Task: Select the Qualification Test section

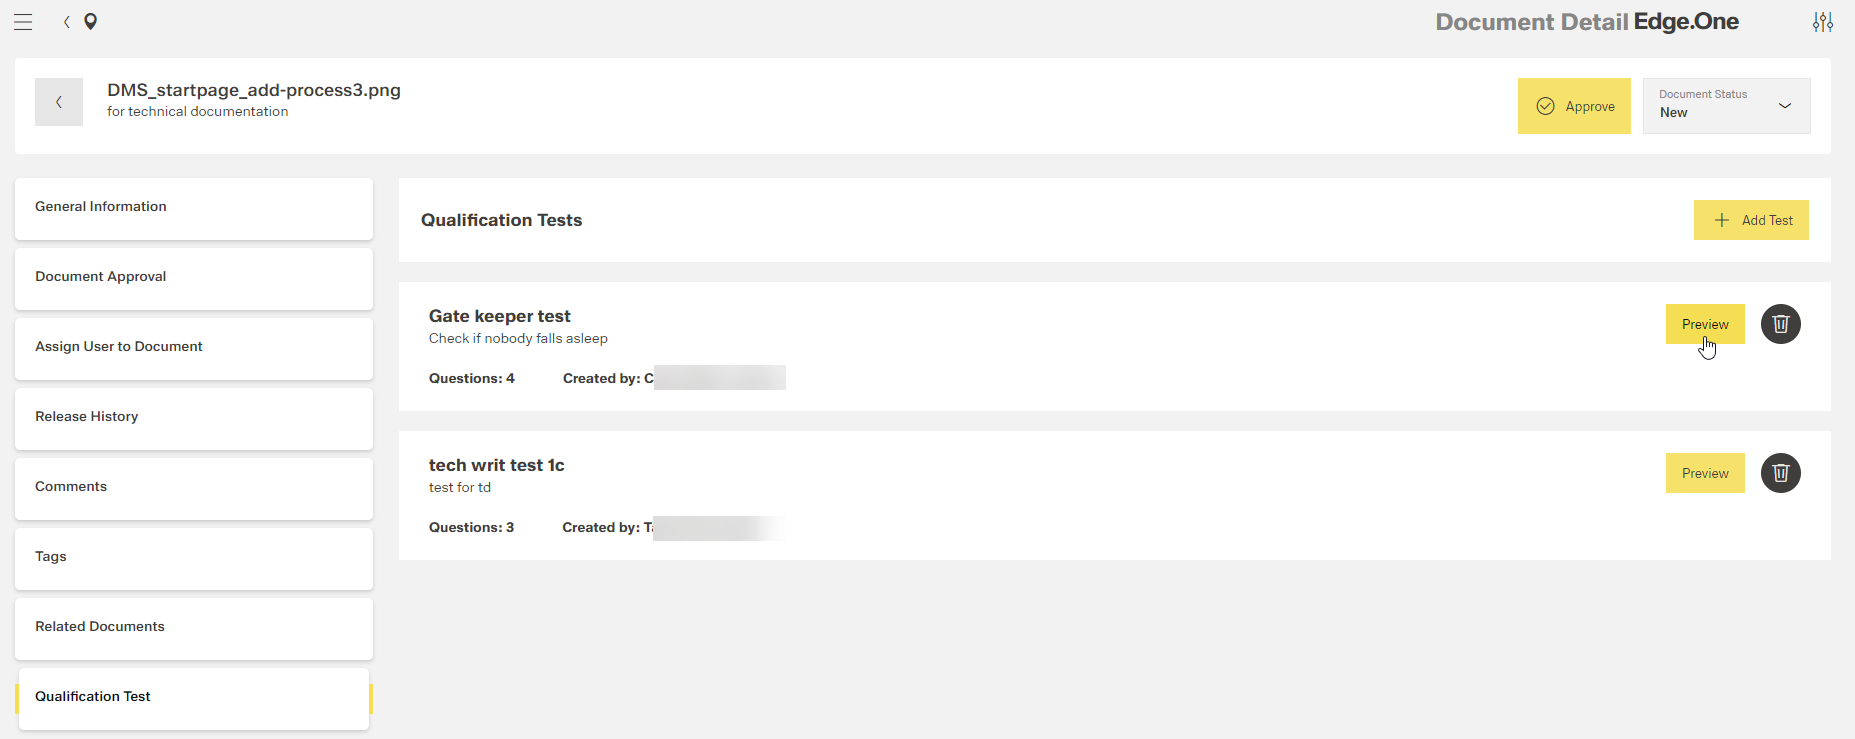Action: (x=194, y=698)
